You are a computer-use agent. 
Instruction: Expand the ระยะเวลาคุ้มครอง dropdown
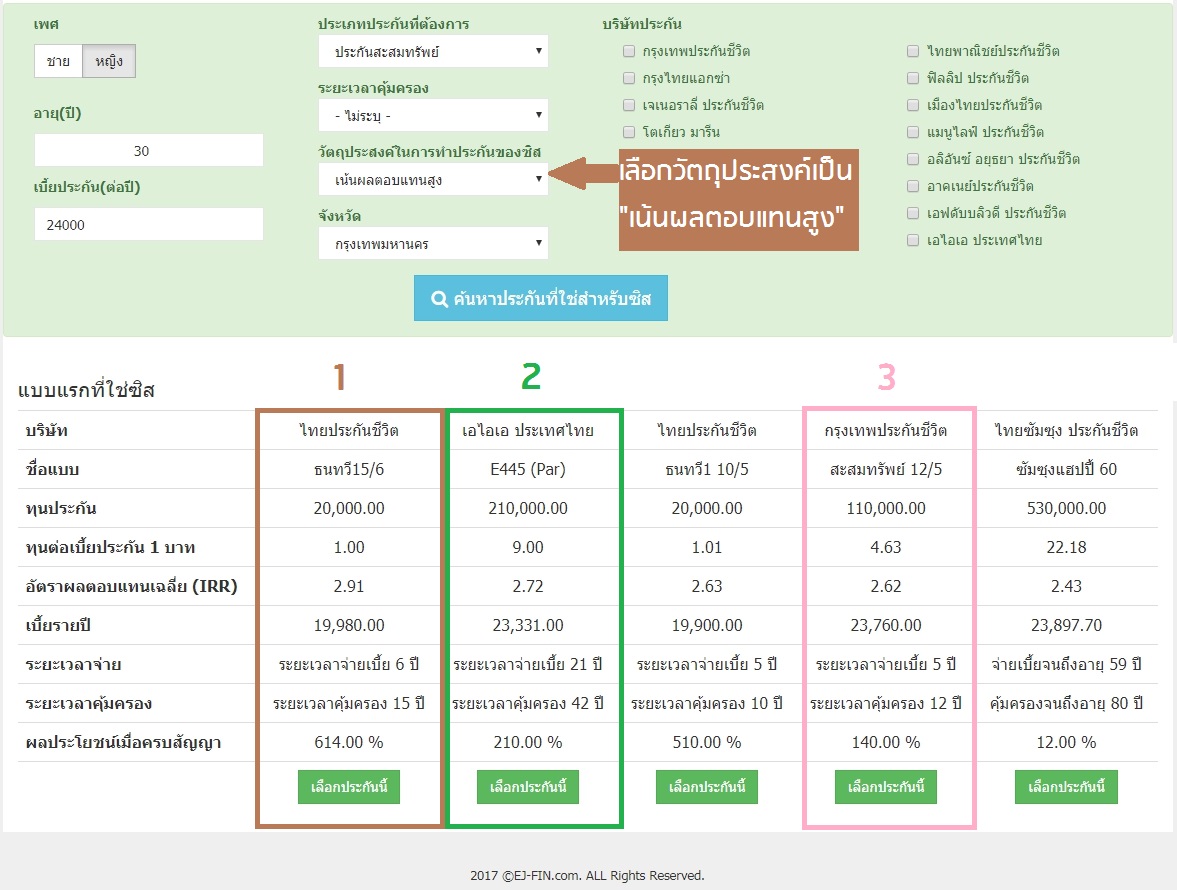[433, 115]
